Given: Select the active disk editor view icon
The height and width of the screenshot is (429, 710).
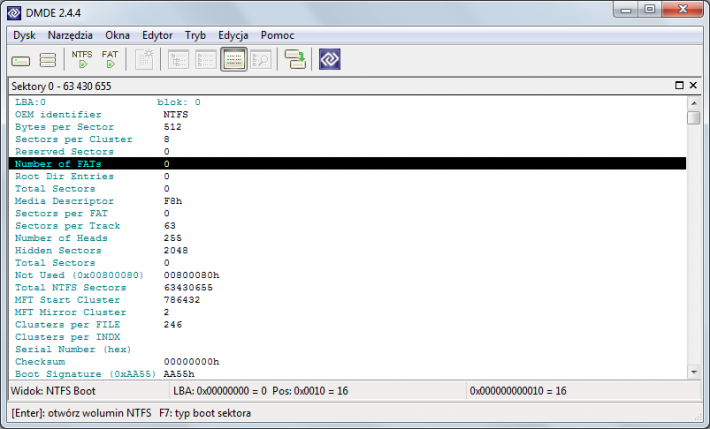Looking at the screenshot, I should (x=234, y=60).
